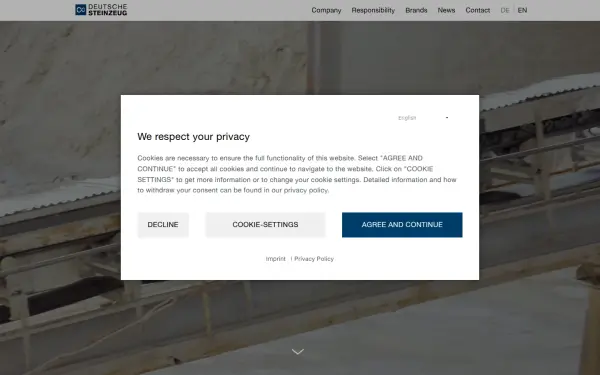Click AGREE AND CONTINUE button
This screenshot has height=375, width=600.
coord(402,225)
